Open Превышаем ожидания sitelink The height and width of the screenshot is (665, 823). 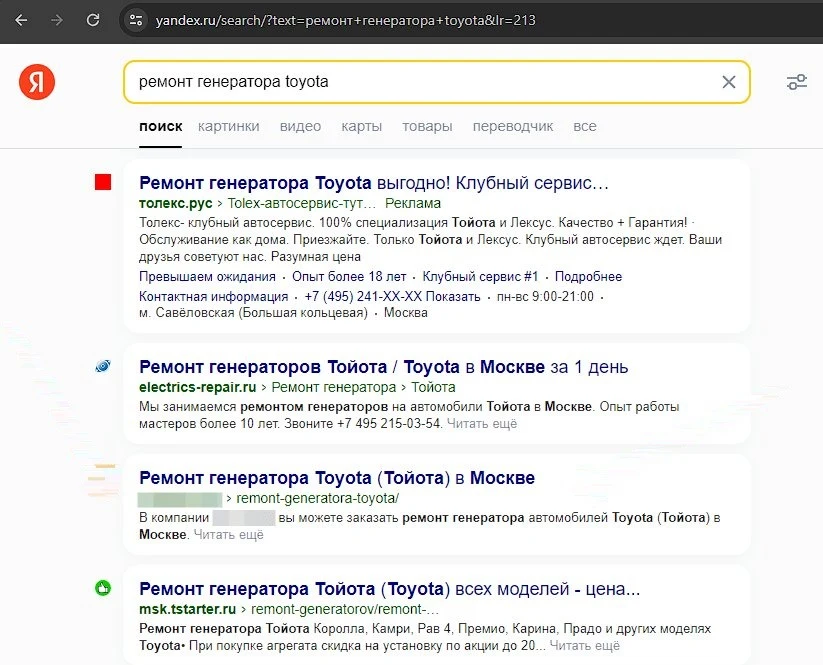207,277
